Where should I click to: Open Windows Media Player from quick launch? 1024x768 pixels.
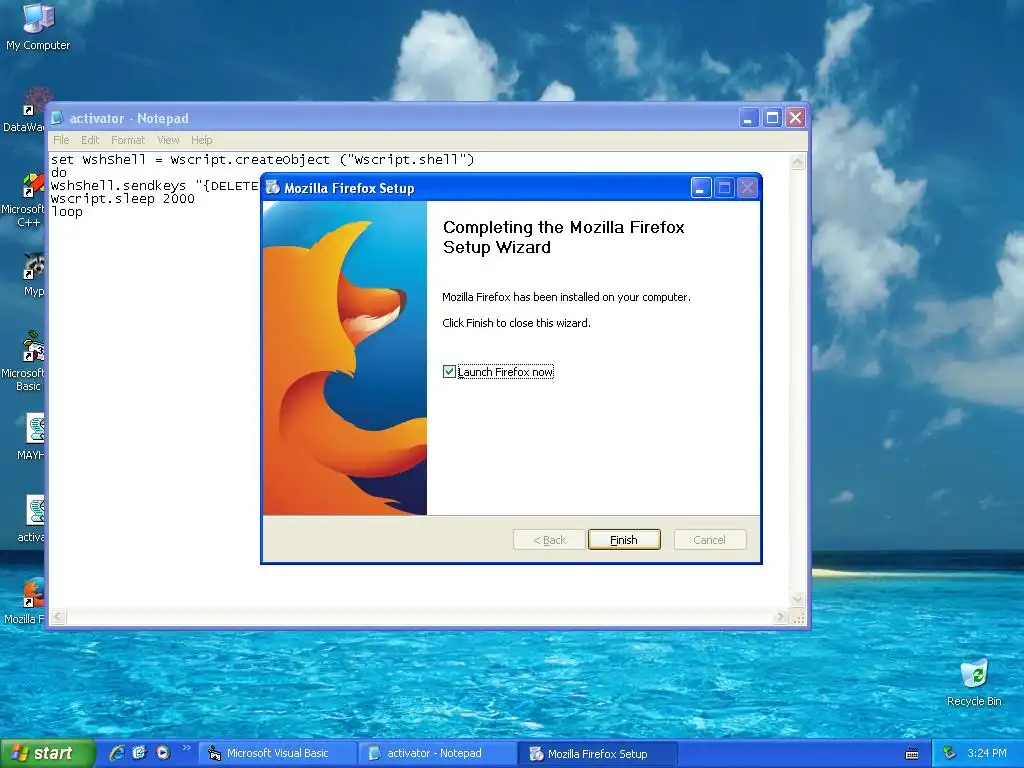click(163, 753)
